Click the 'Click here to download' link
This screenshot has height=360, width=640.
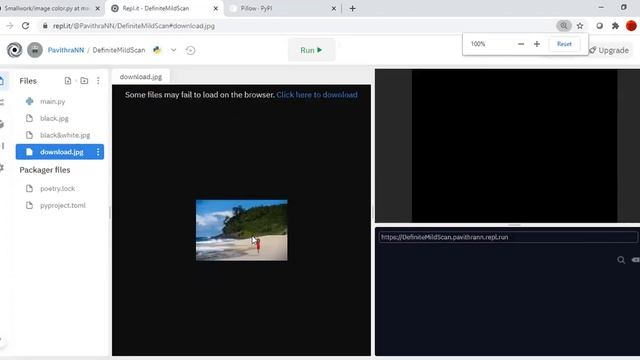(317, 95)
